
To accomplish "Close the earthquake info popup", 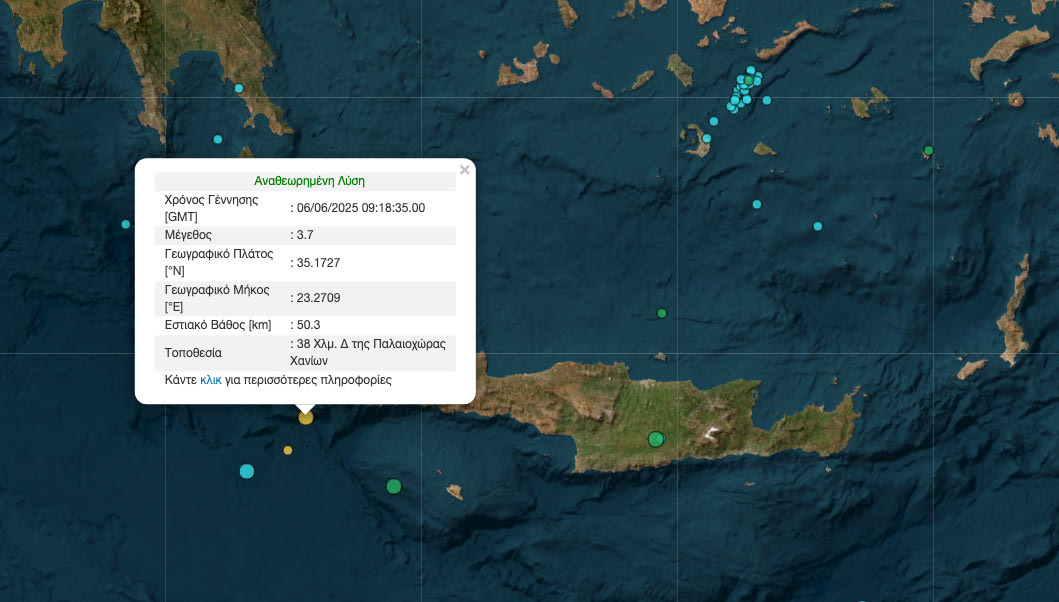I will point(464,170).
